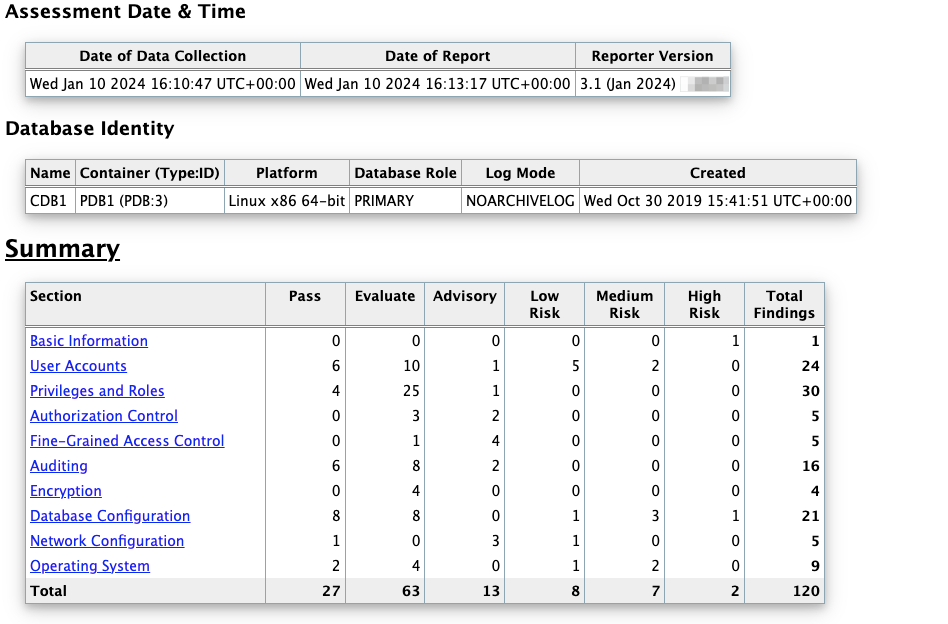Click Privileges and Roles Evaluate value 25

pos(411,391)
